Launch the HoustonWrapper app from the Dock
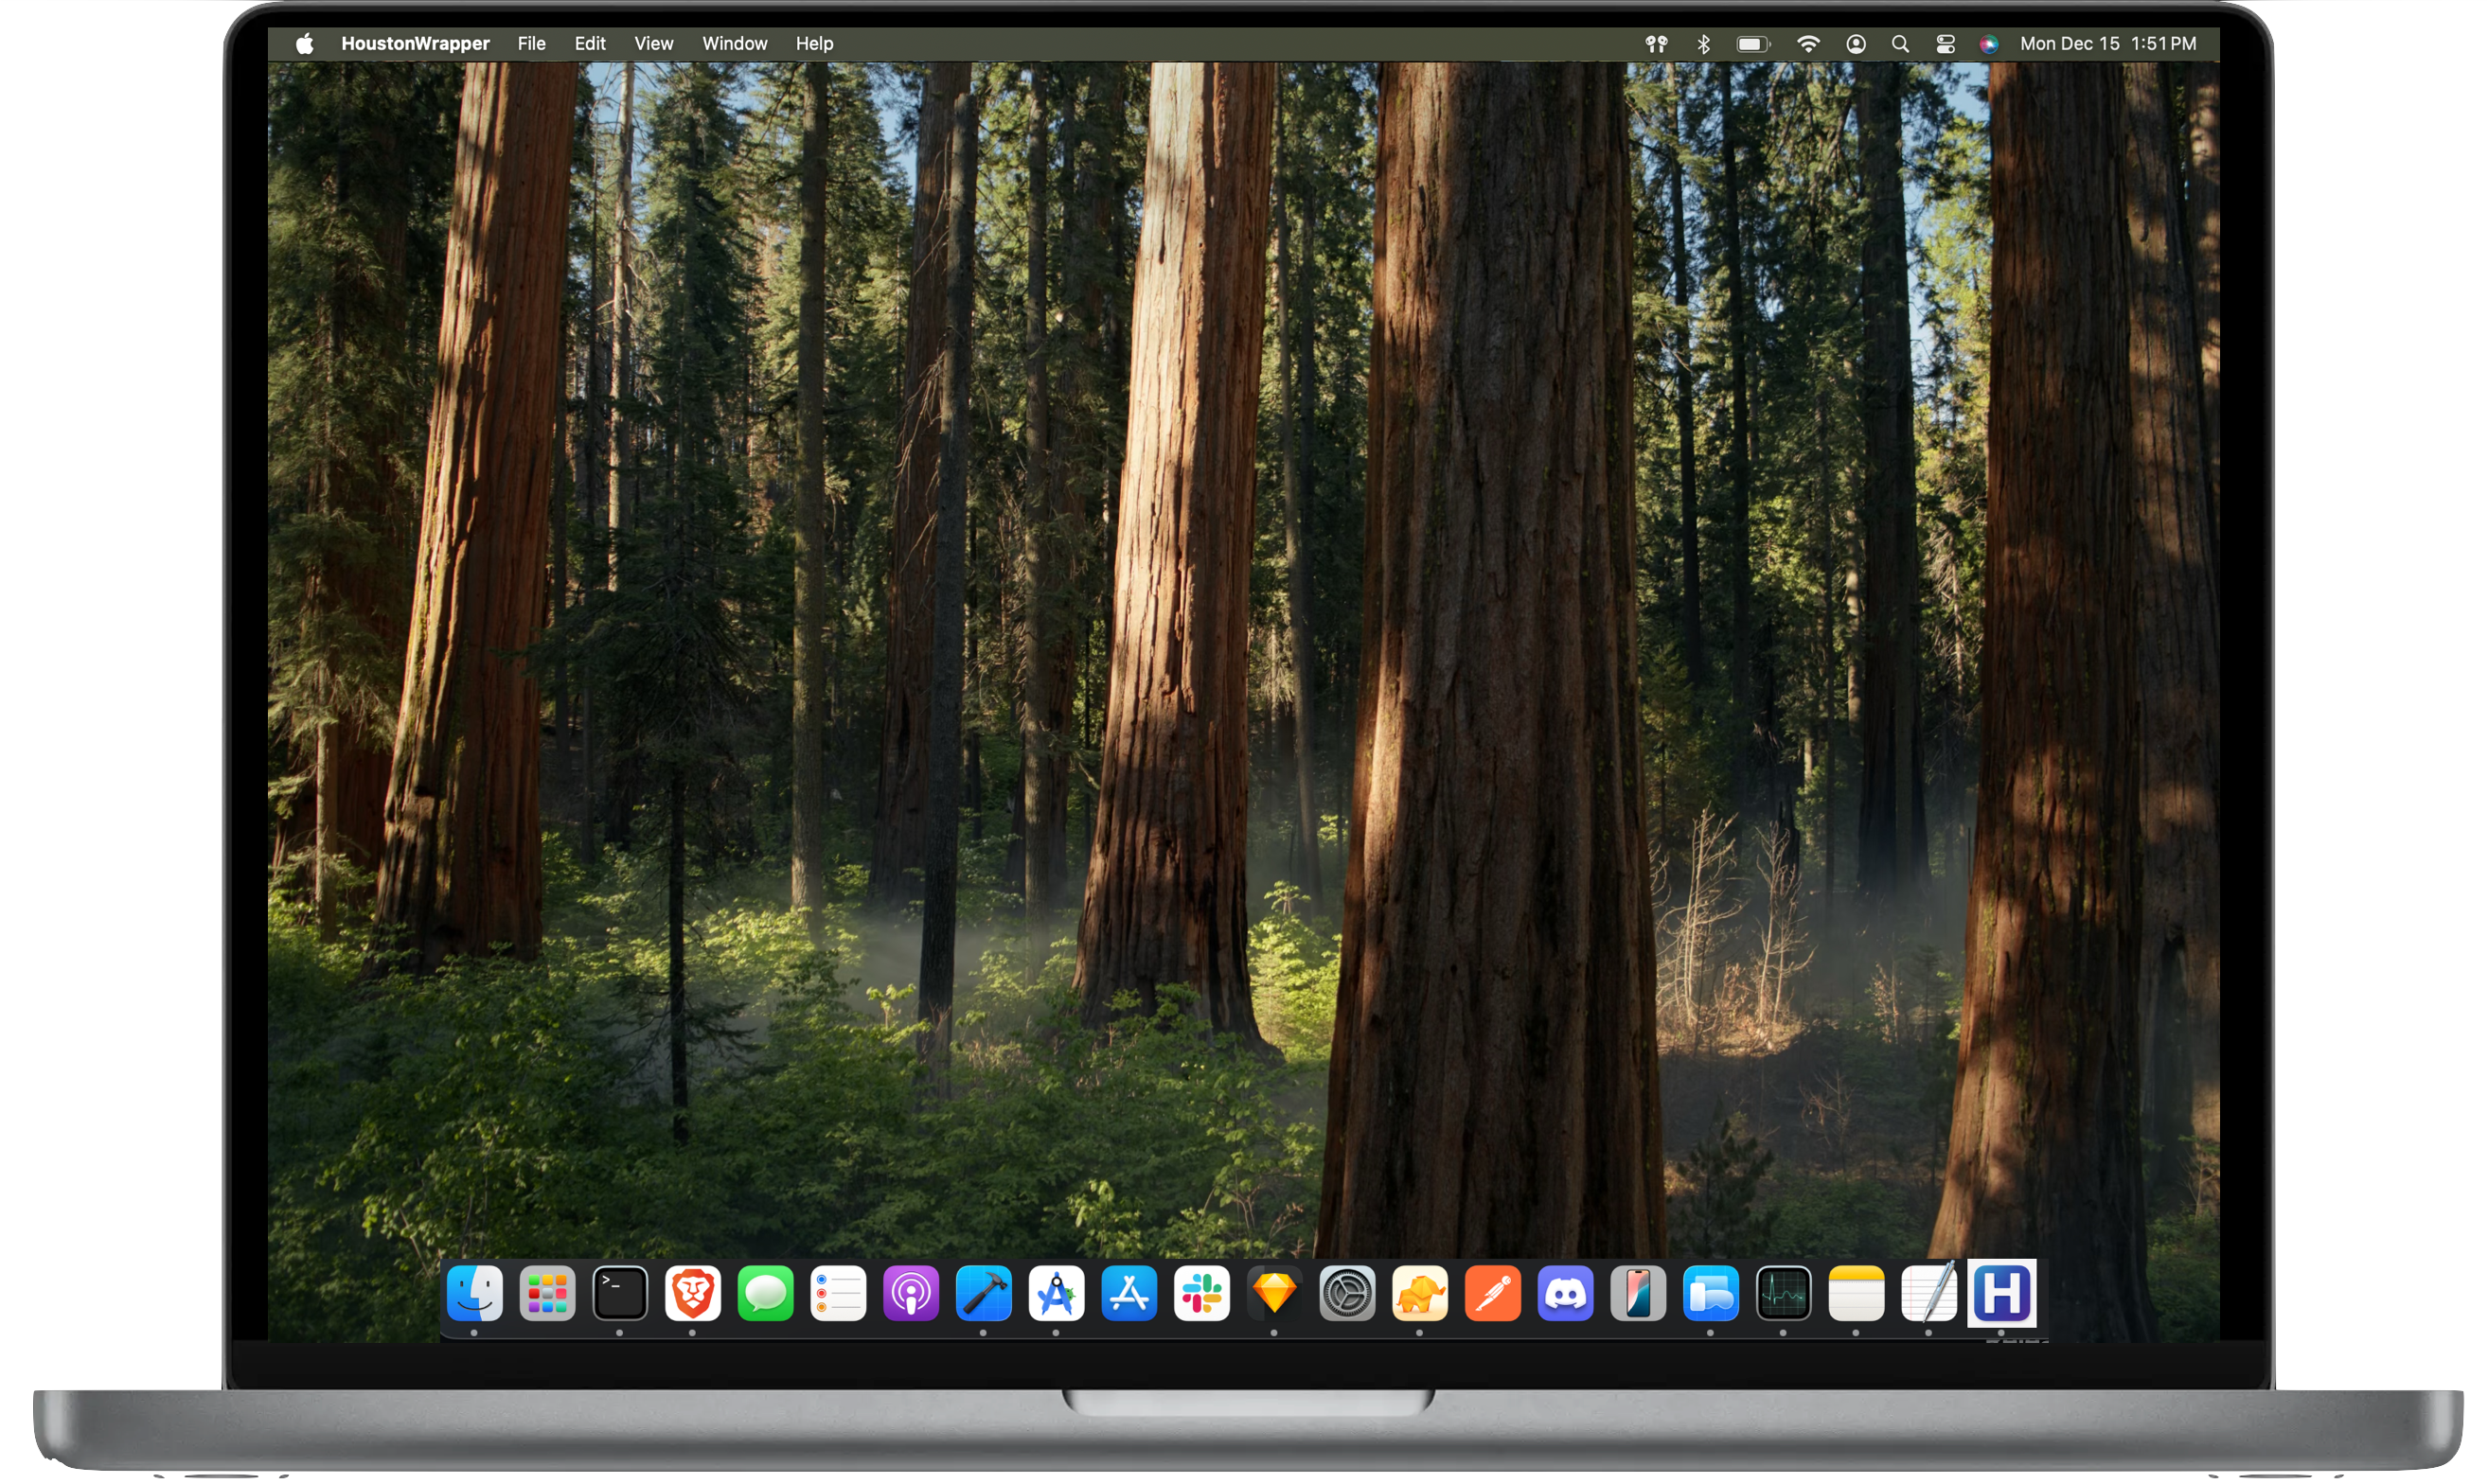Image resolution: width=2488 pixels, height=1484 pixels. (2002, 1294)
